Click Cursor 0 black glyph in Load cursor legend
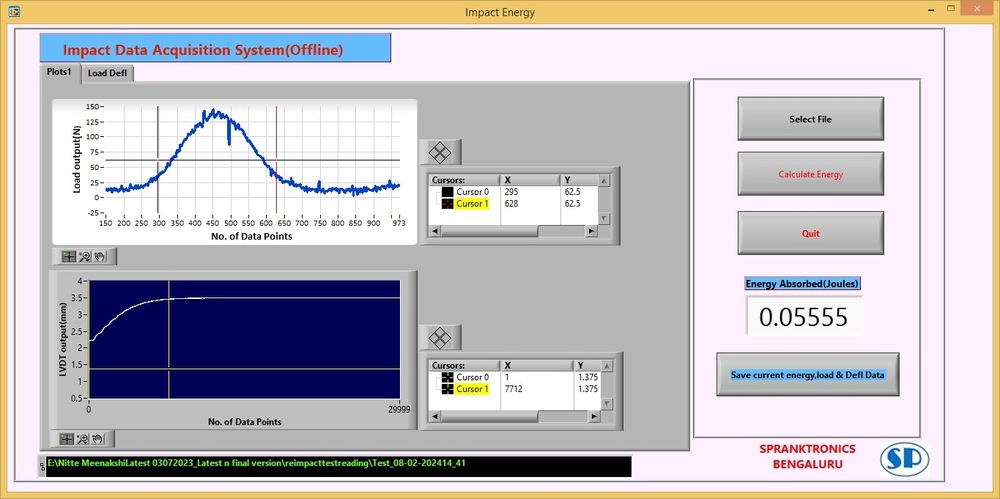 (448, 191)
